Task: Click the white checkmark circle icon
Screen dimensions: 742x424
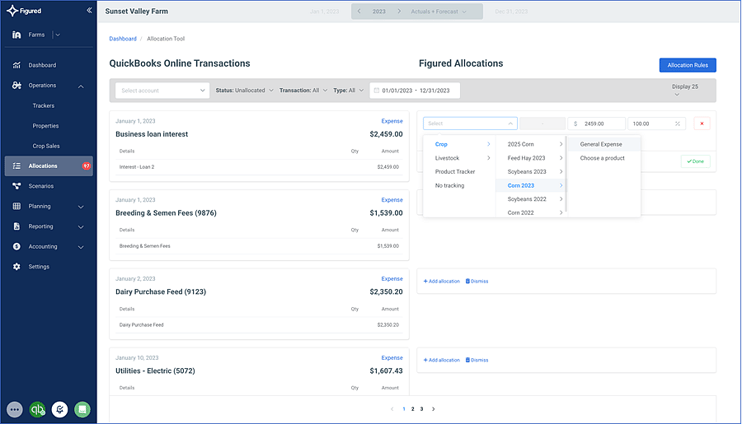Action: (x=60, y=409)
